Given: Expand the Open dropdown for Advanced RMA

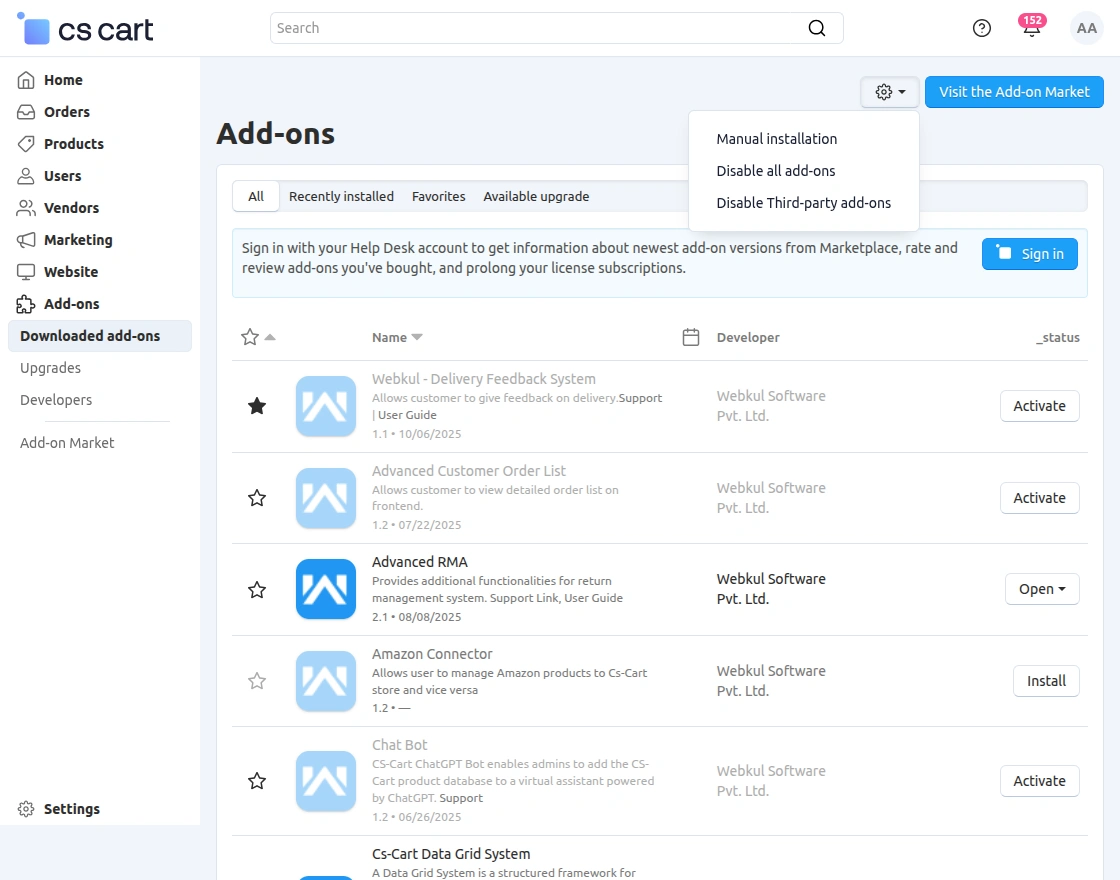Looking at the screenshot, I should tap(1042, 589).
